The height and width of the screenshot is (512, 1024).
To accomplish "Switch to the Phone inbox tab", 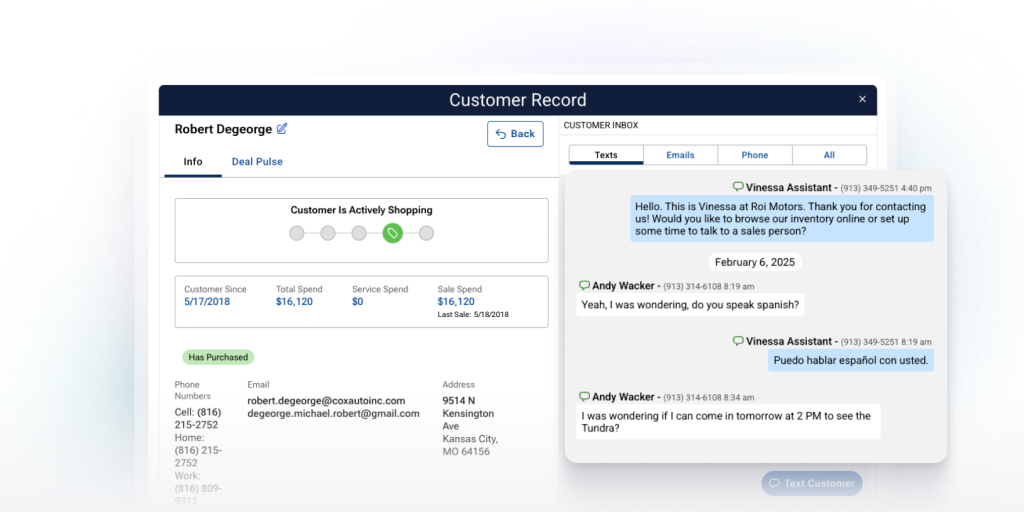I will [755, 155].
